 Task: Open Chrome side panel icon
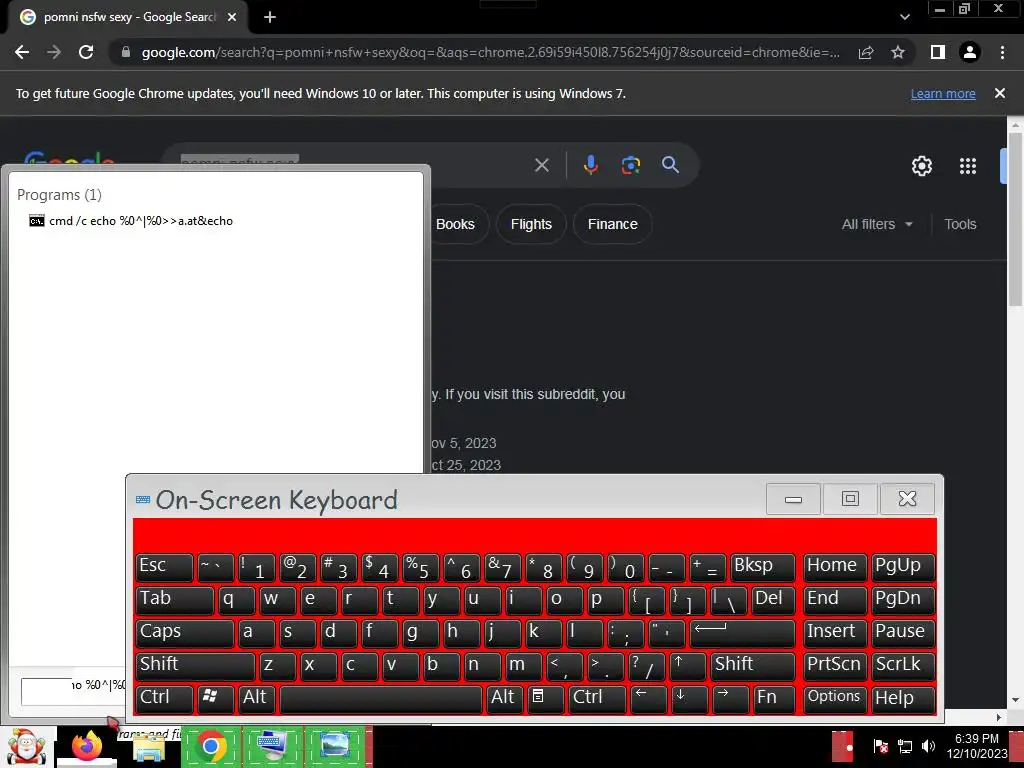point(938,52)
